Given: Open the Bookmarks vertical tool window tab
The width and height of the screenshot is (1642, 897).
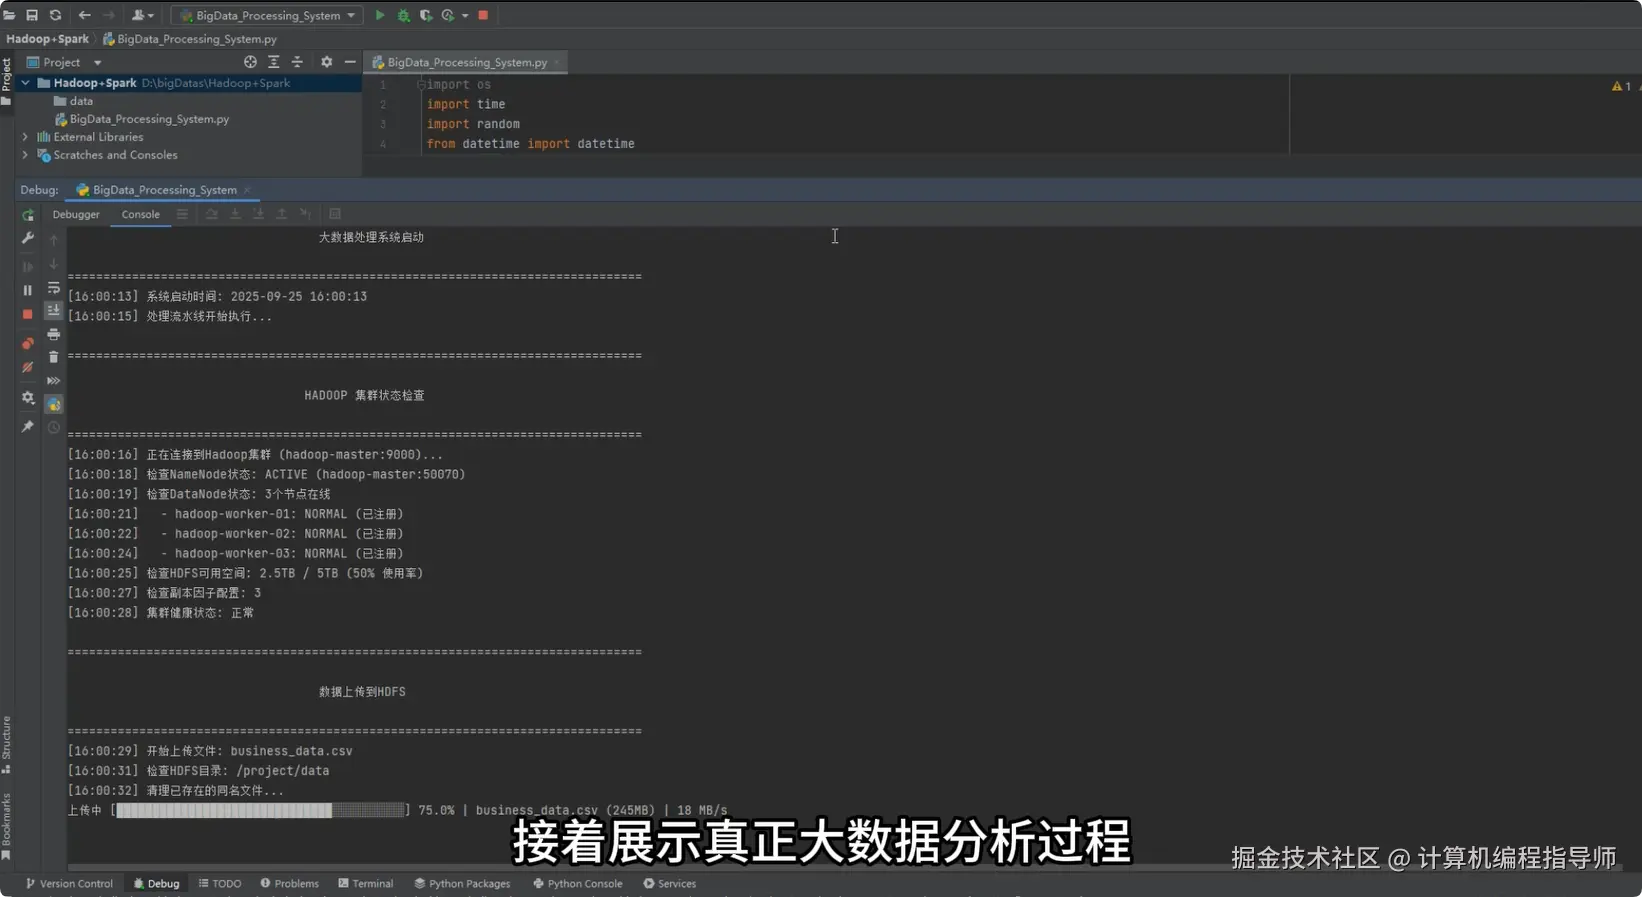Looking at the screenshot, I should pos(6,827).
